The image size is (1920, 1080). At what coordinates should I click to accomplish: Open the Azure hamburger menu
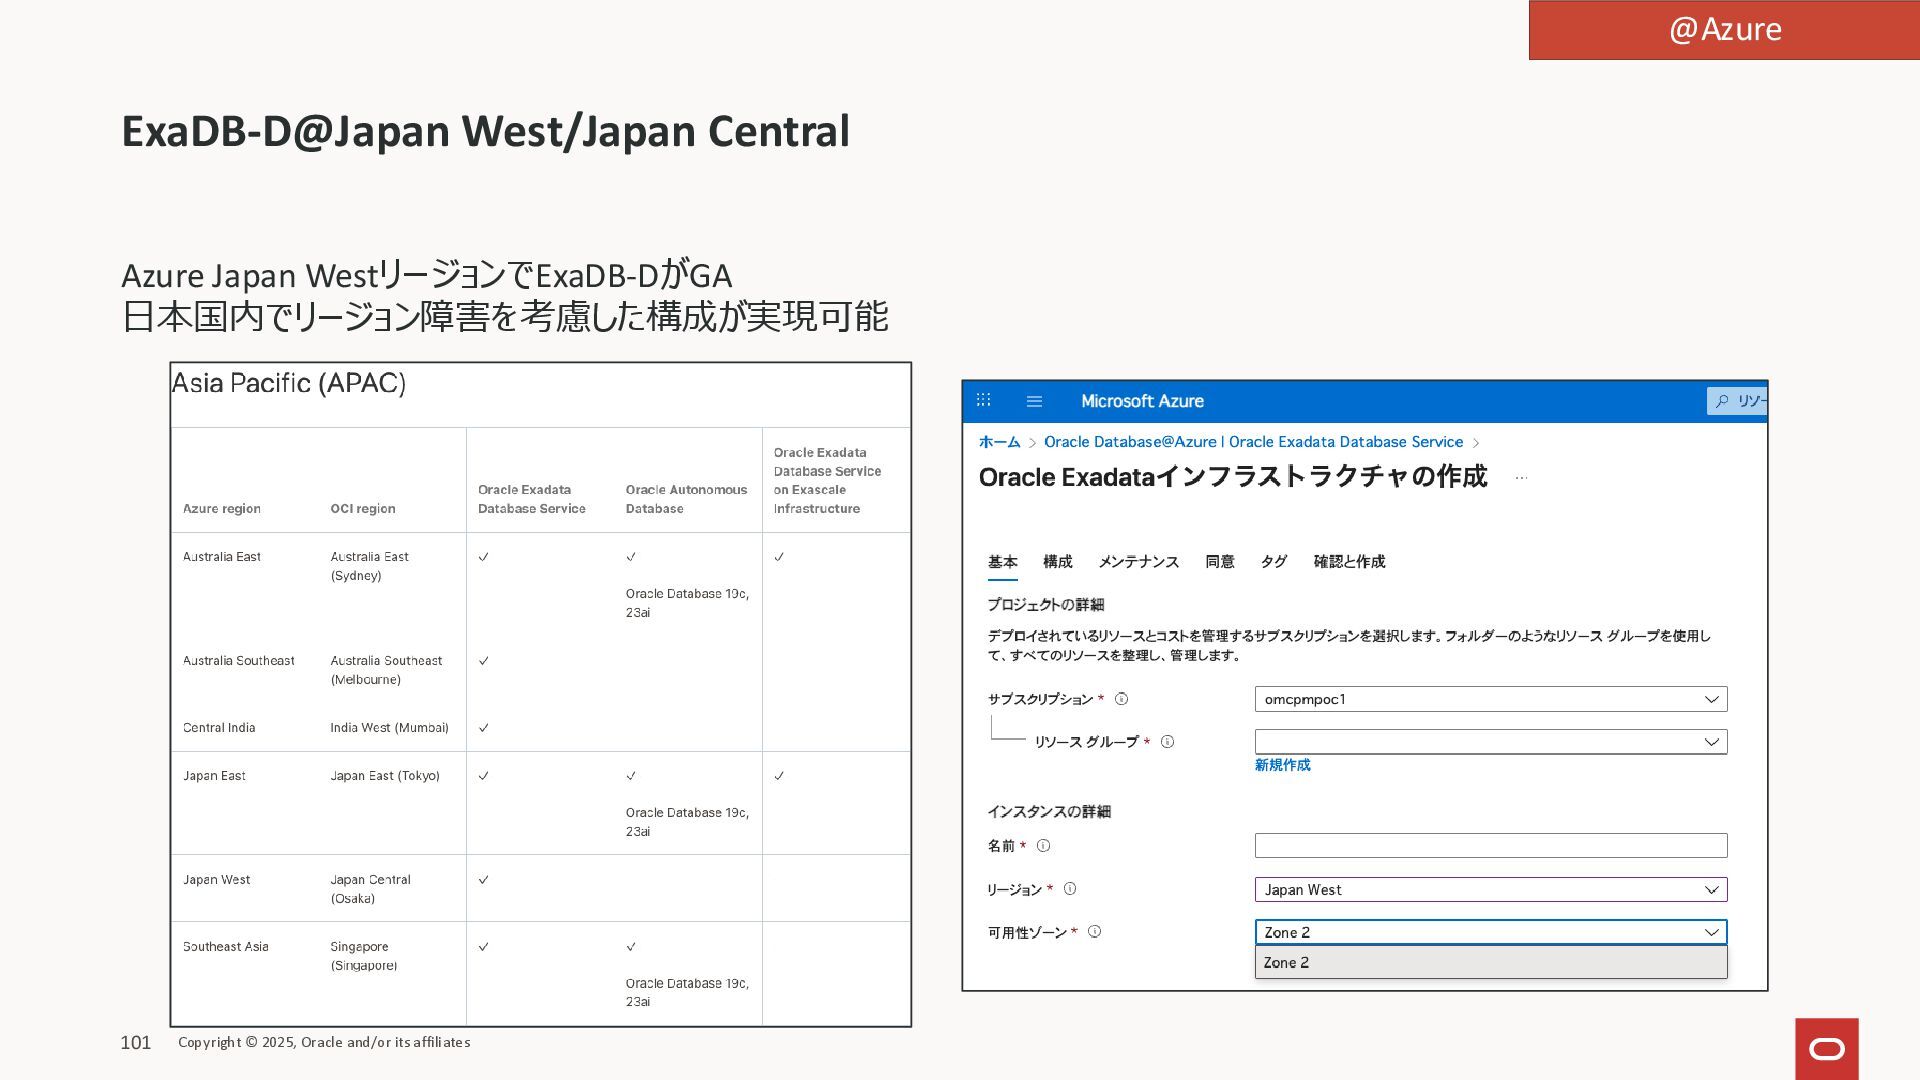pyautogui.click(x=1034, y=401)
